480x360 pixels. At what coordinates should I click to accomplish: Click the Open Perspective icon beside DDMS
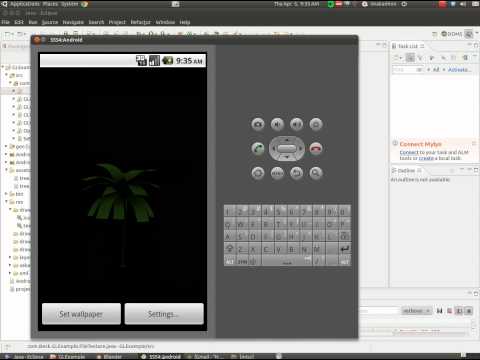coord(435,34)
